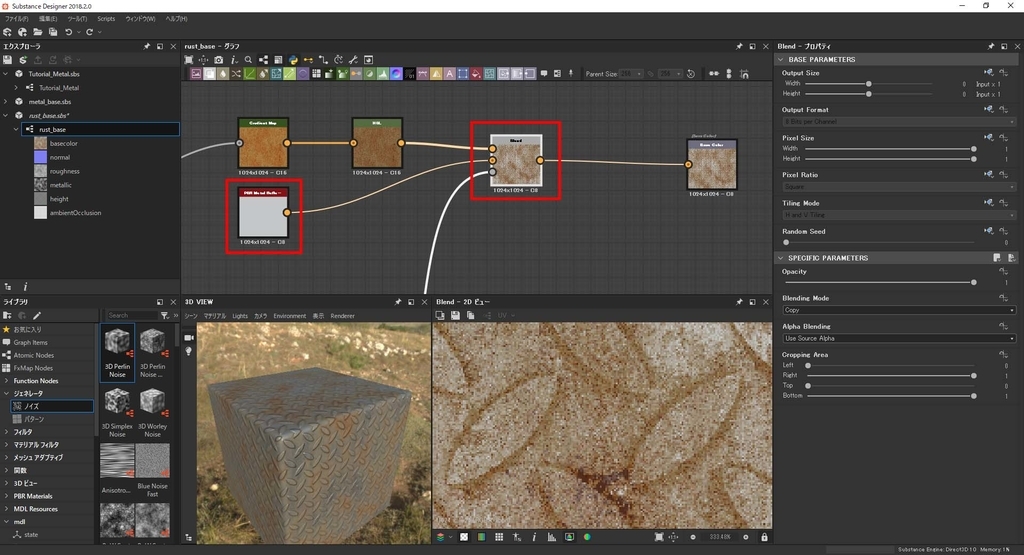Screen dimensions: 1024x555
Task: Click the camera screenshot icon in graph toolbar
Action: (x=219, y=60)
